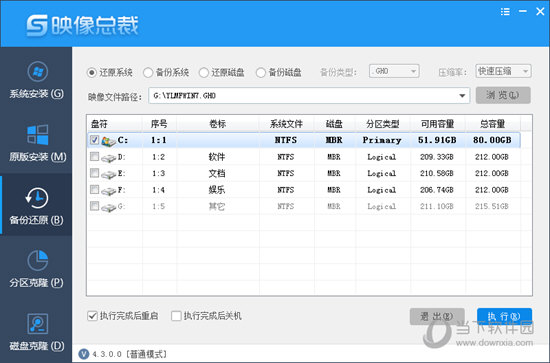Click the version V icon in status bar

[x=83, y=354]
